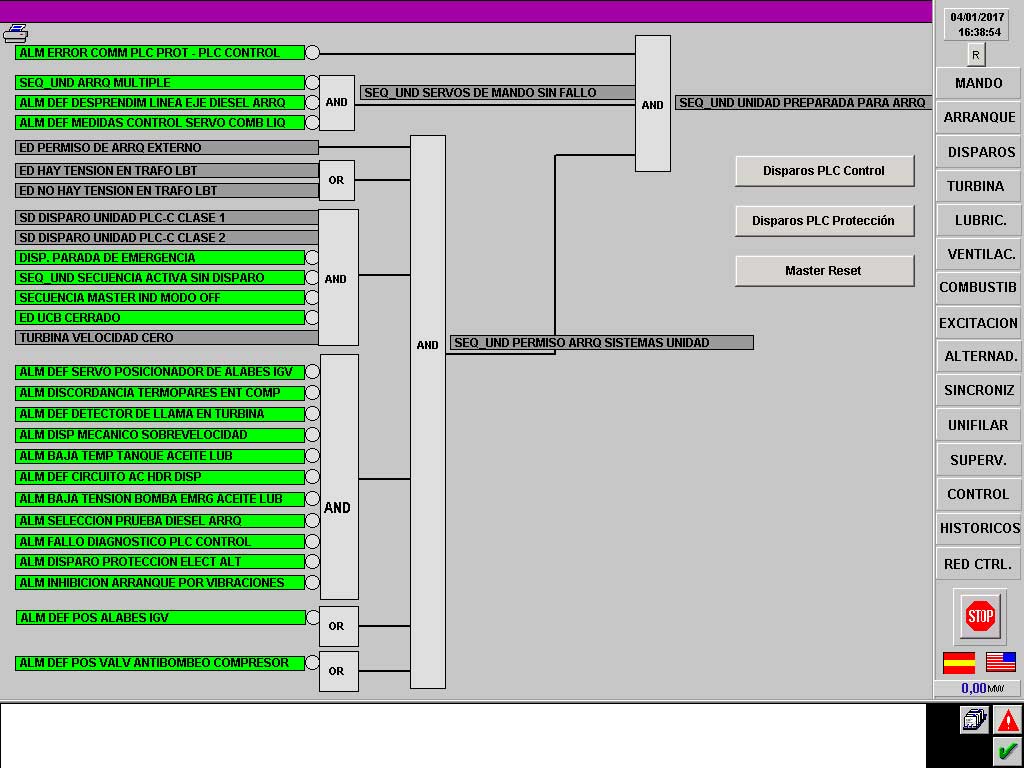Click ALM DISCORDANCIA TERMOPARES ENT COMP
Viewport: 1024px width, 768px height.
click(x=160, y=393)
